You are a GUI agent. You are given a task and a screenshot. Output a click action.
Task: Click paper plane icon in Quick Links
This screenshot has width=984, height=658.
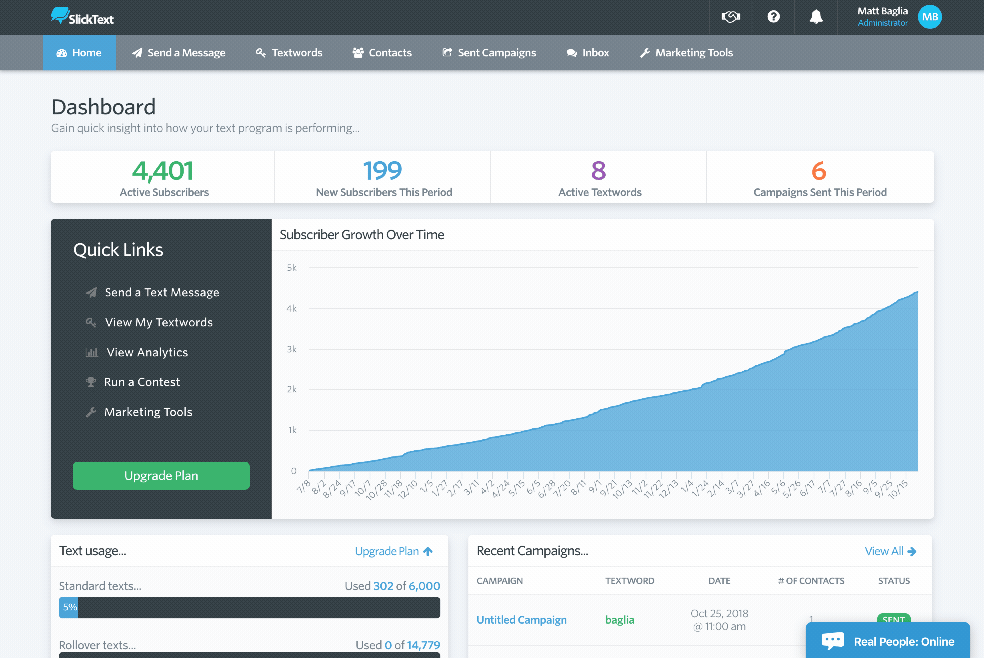[92, 292]
